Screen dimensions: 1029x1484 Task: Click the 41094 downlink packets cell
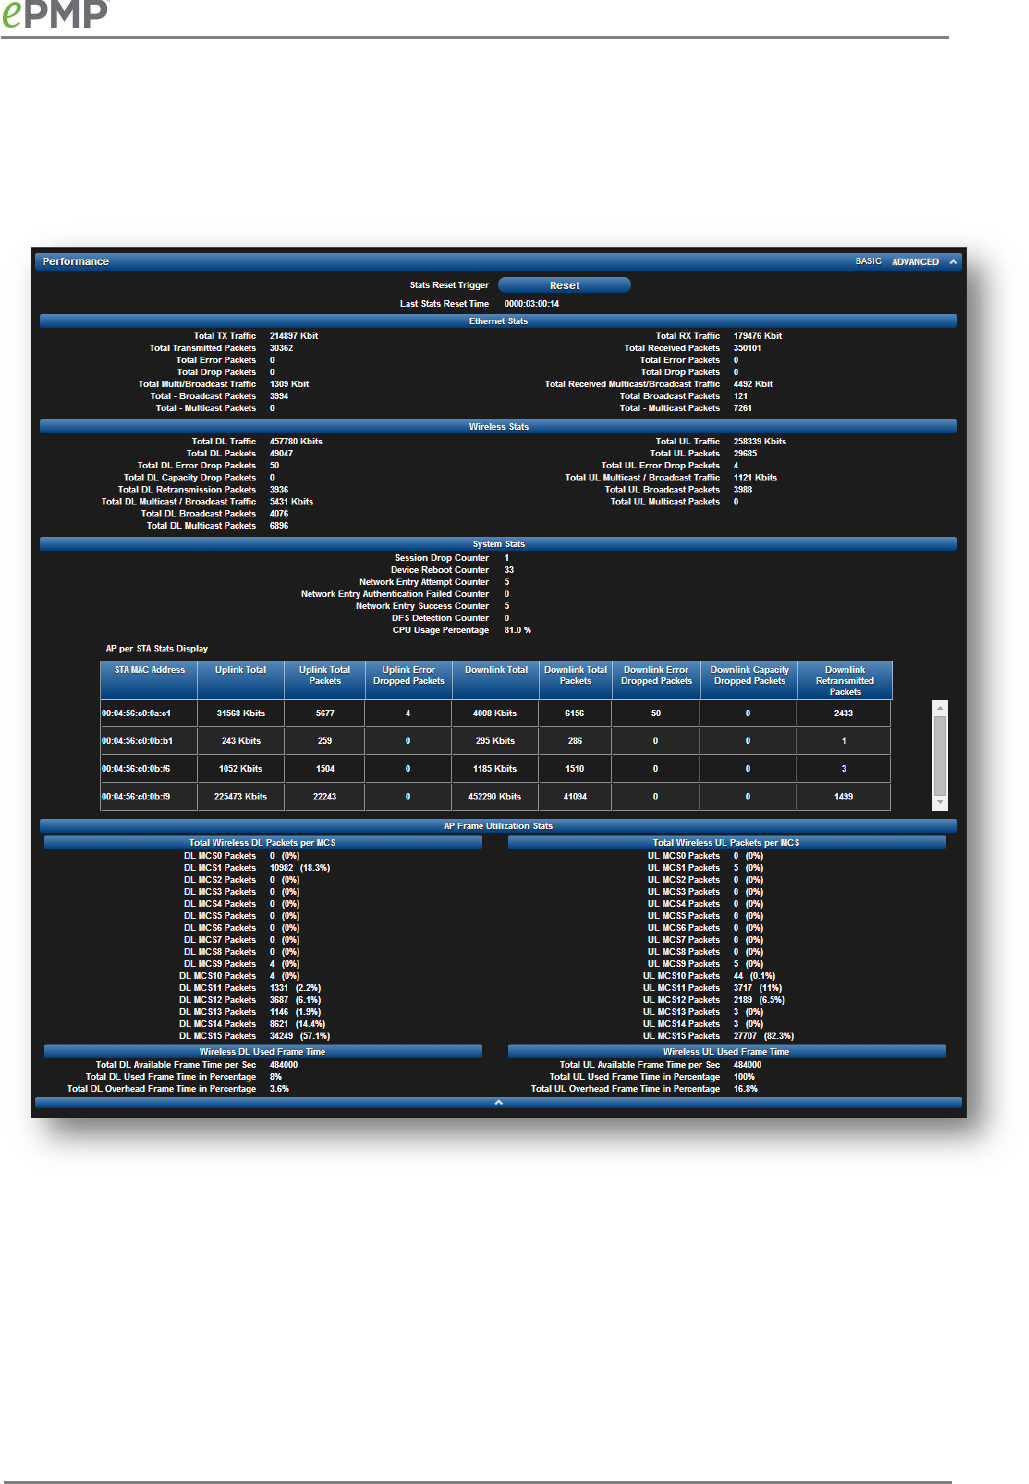[x=575, y=797]
